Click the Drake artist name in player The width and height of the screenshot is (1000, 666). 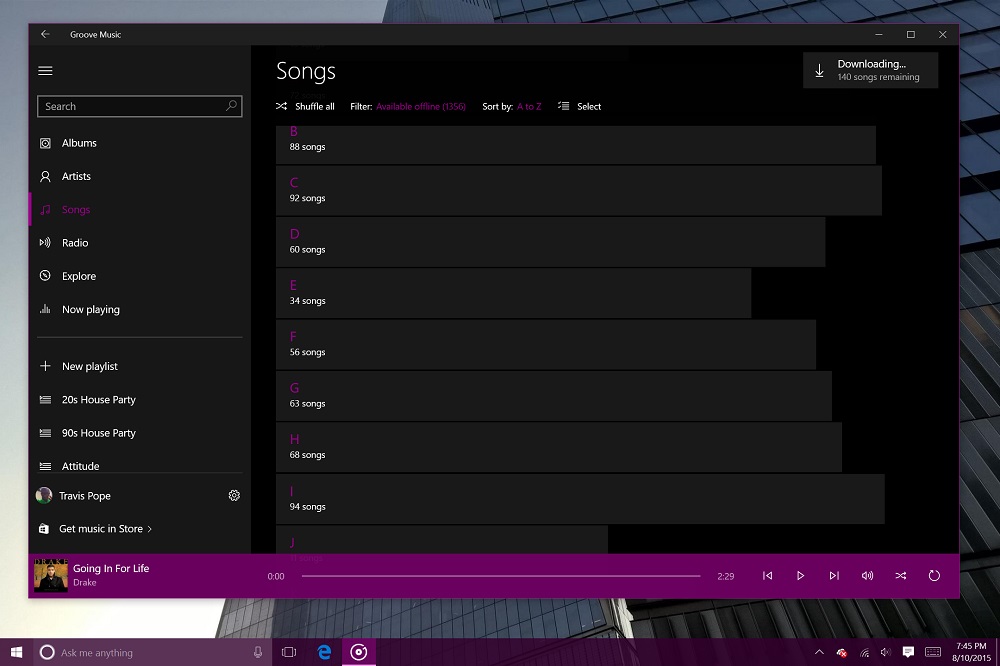[x=85, y=582]
